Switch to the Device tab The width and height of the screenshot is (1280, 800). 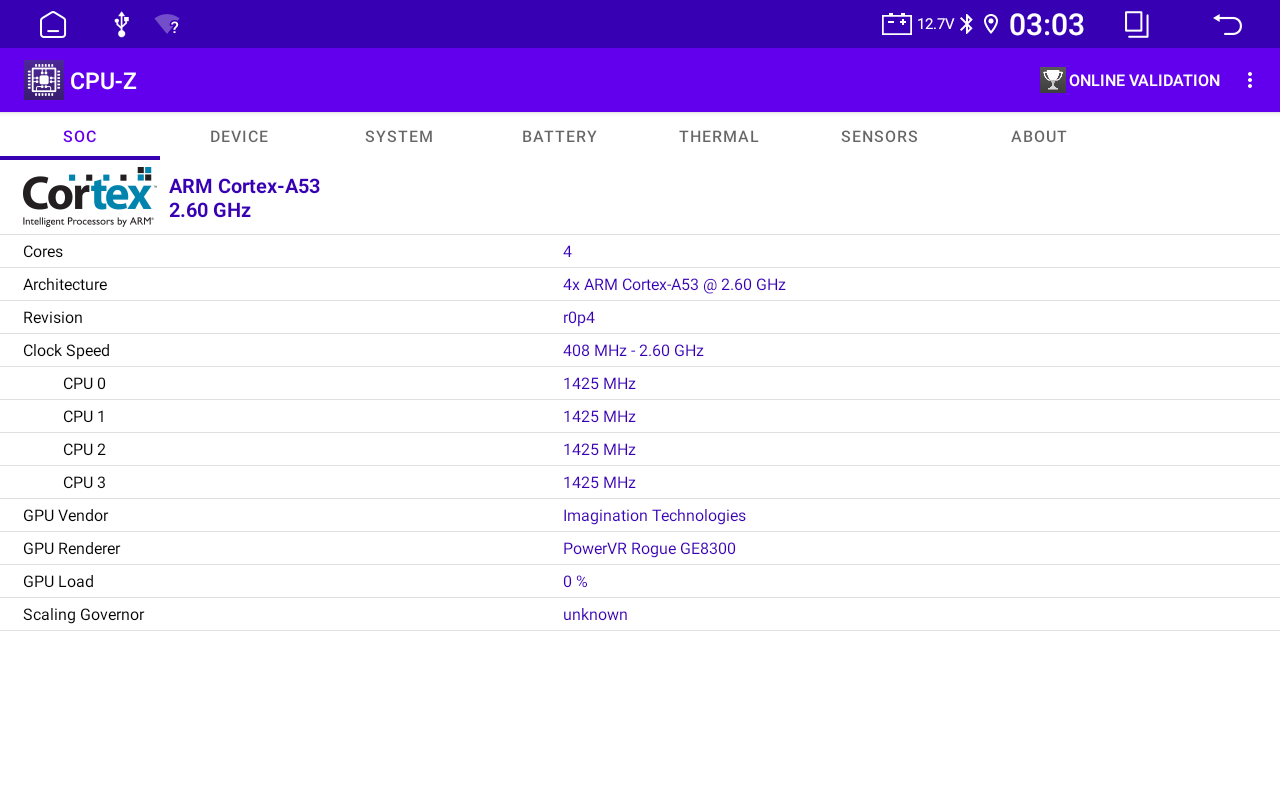239,137
